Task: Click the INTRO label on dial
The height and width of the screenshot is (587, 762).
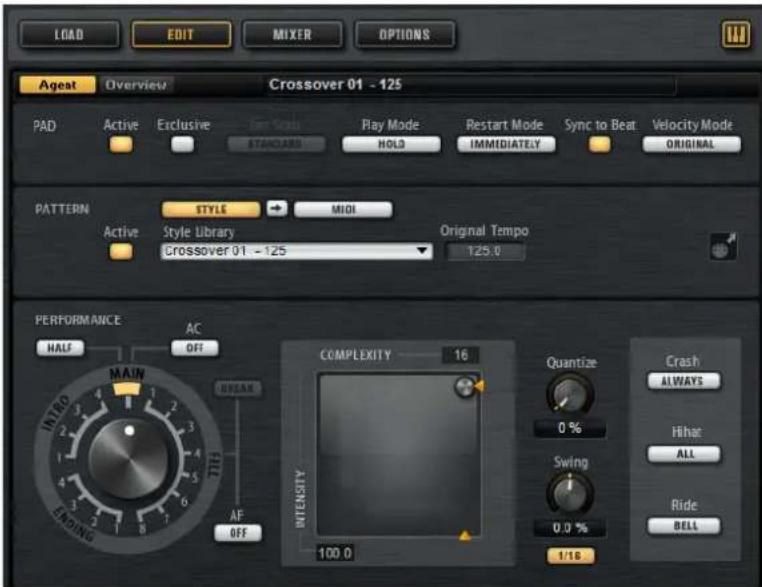Action: point(54,413)
